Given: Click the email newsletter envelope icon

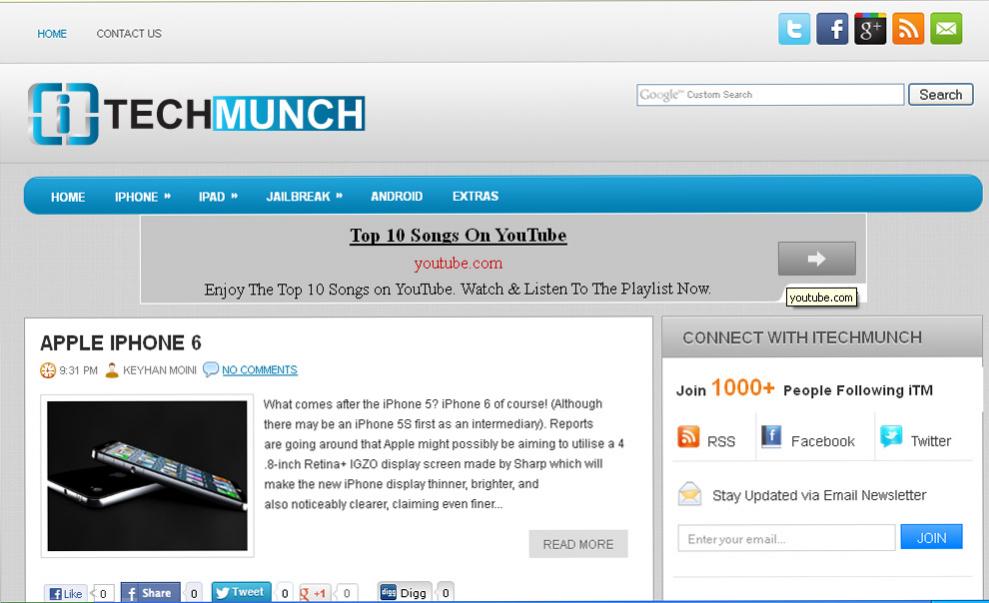Looking at the screenshot, I should pyautogui.click(x=689, y=494).
